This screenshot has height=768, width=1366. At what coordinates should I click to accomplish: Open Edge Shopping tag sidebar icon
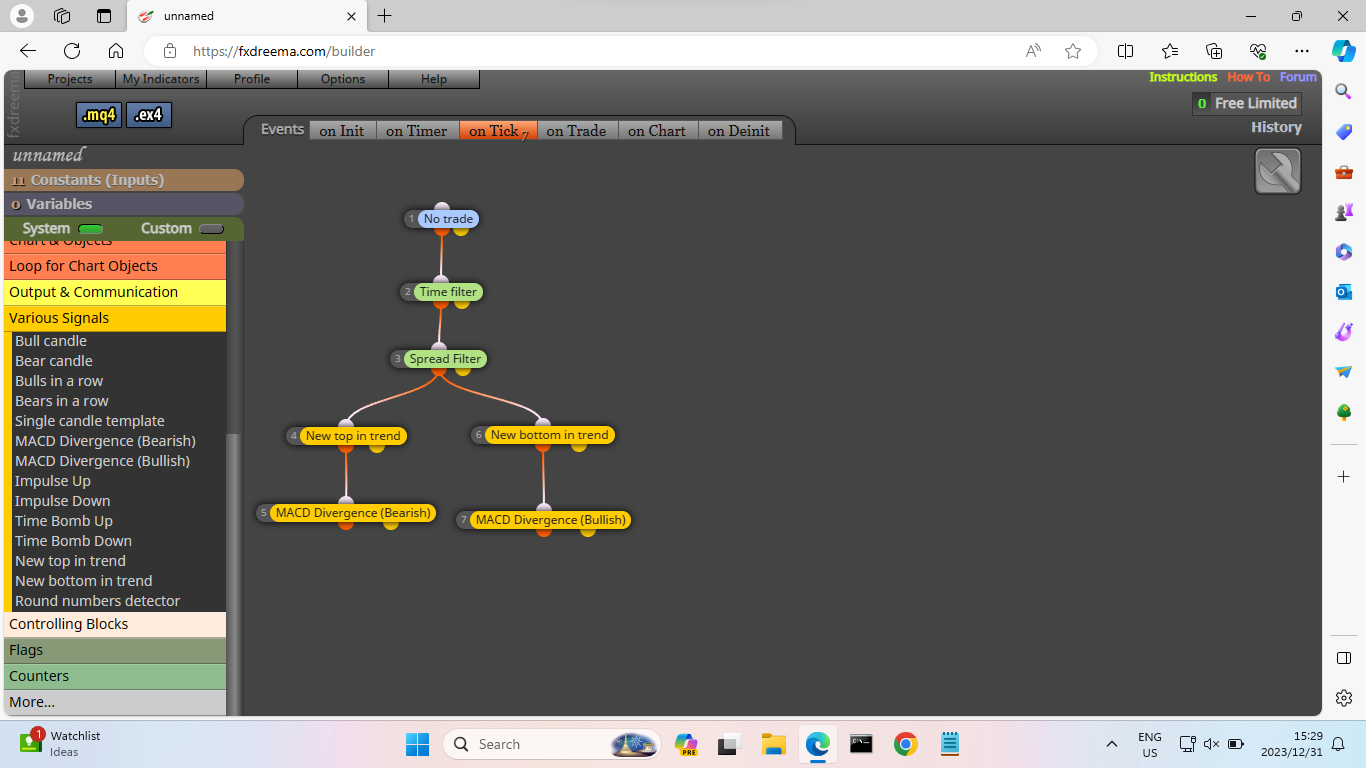(1344, 132)
